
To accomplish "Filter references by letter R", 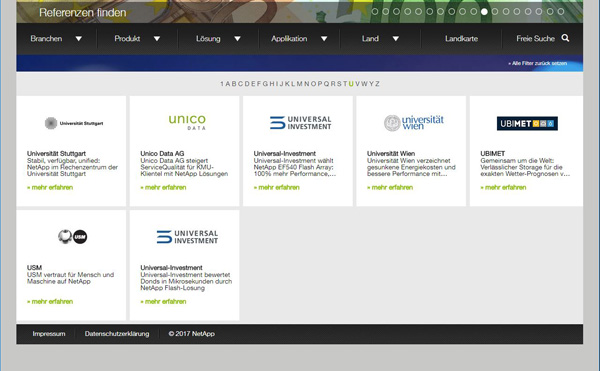I will pos(333,84).
